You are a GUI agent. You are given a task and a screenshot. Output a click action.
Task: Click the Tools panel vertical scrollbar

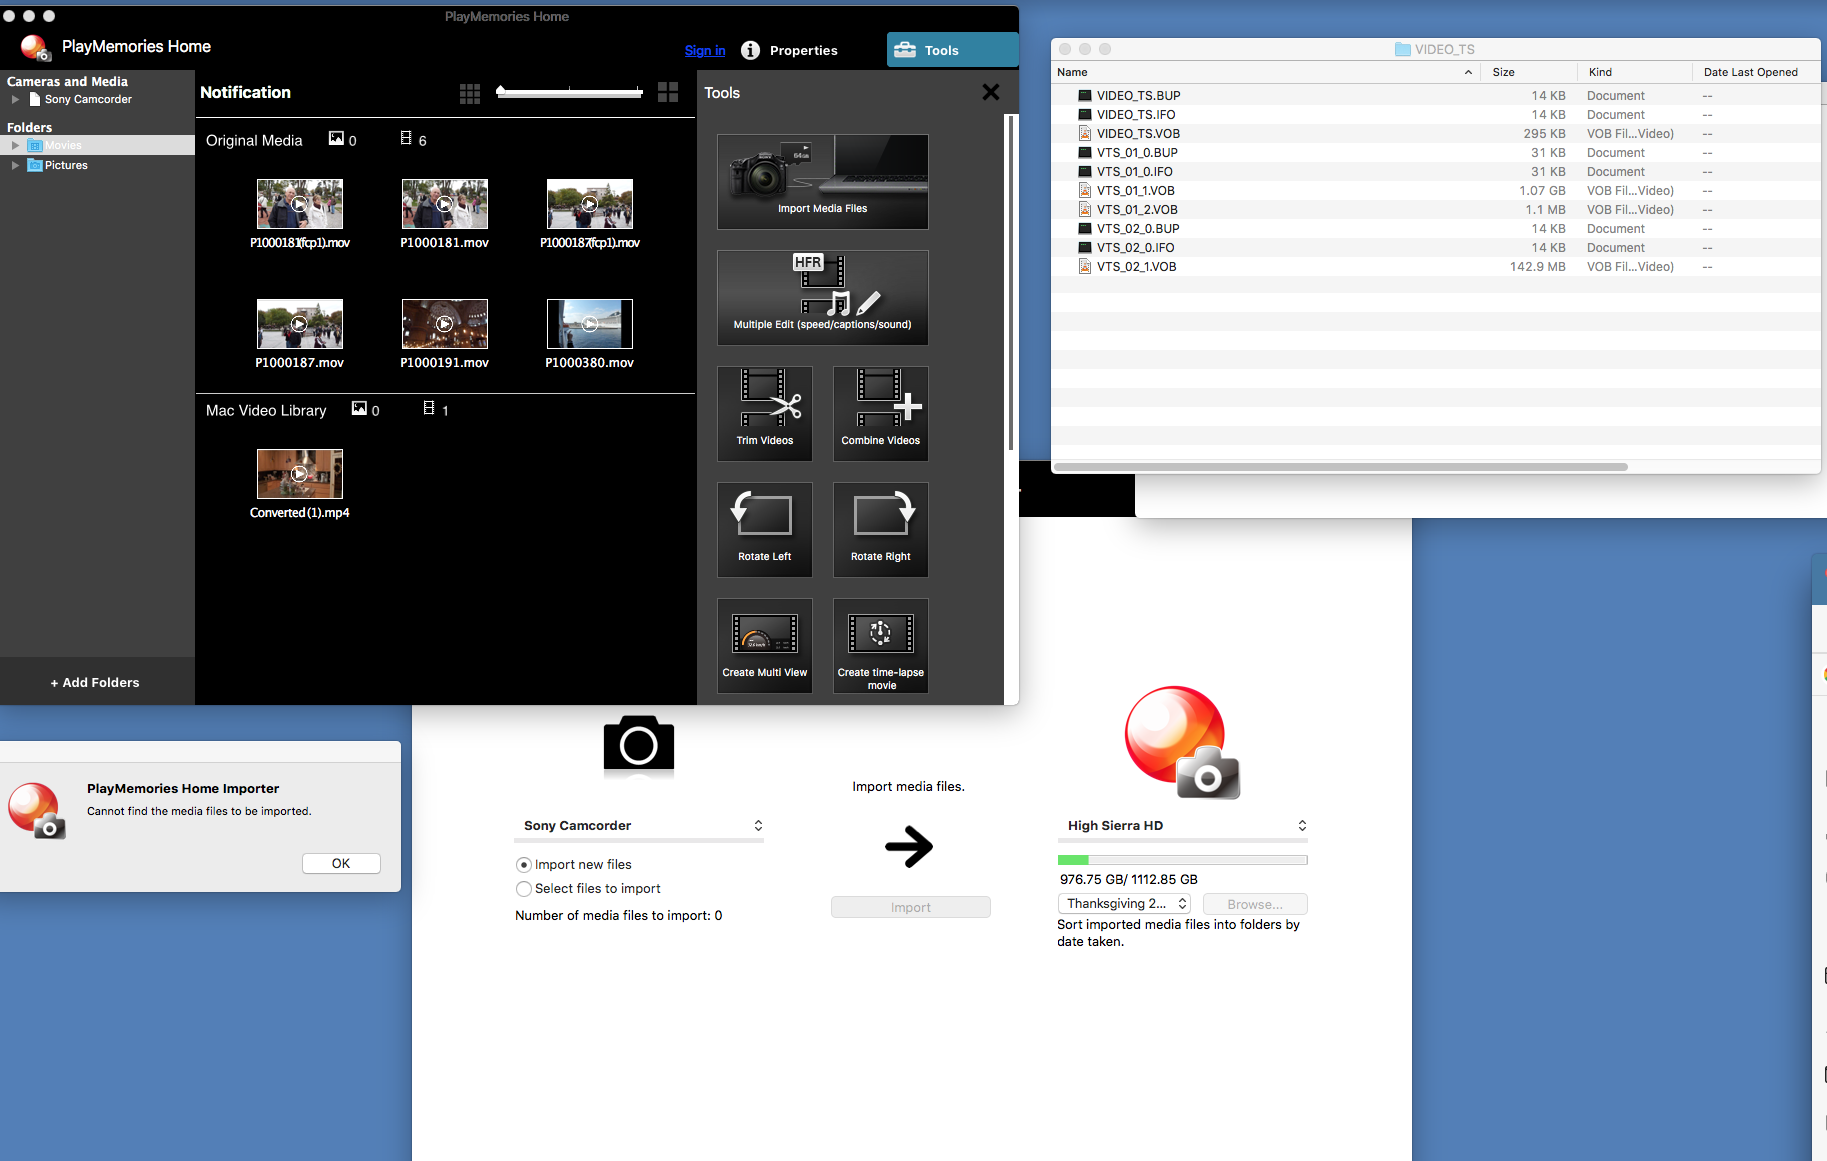1011,282
